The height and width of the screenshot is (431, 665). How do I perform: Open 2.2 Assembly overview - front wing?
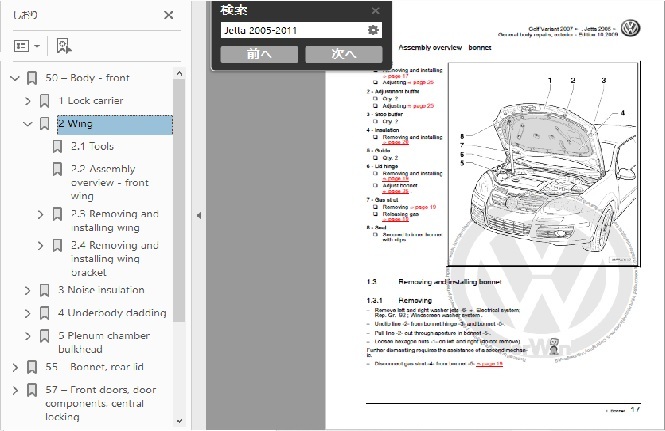tap(110, 182)
